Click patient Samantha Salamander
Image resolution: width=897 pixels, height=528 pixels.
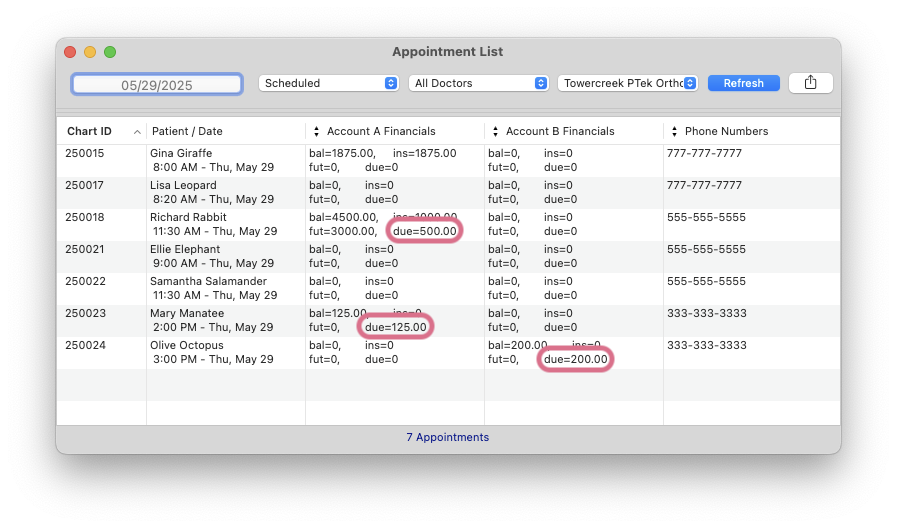click(x=208, y=281)
